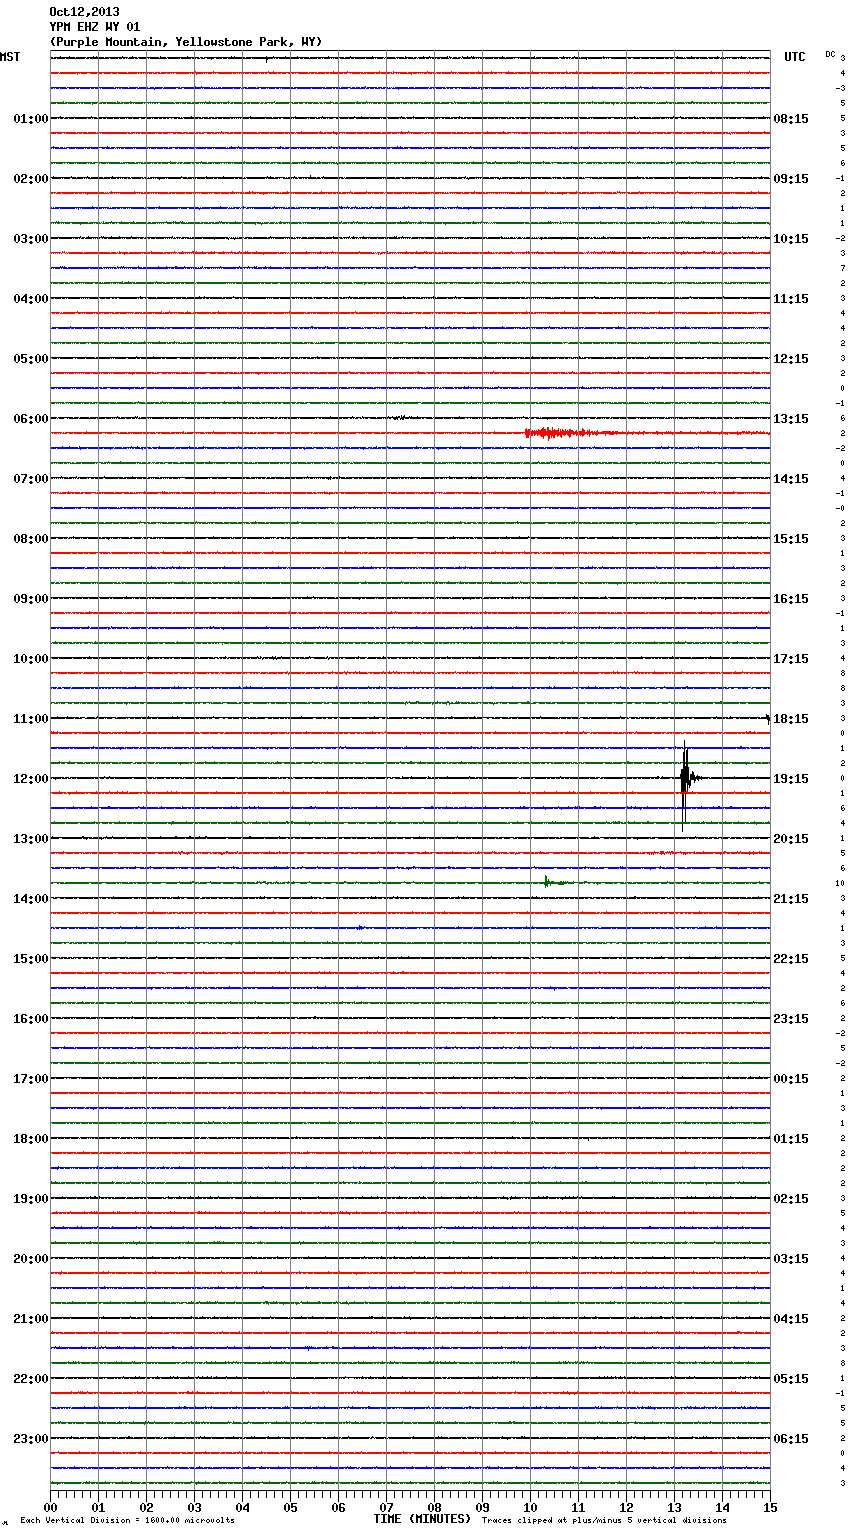Viewport: 850px width, 1534px height.
Task: Select the 20:00 MST time label
Action: 31,1259
